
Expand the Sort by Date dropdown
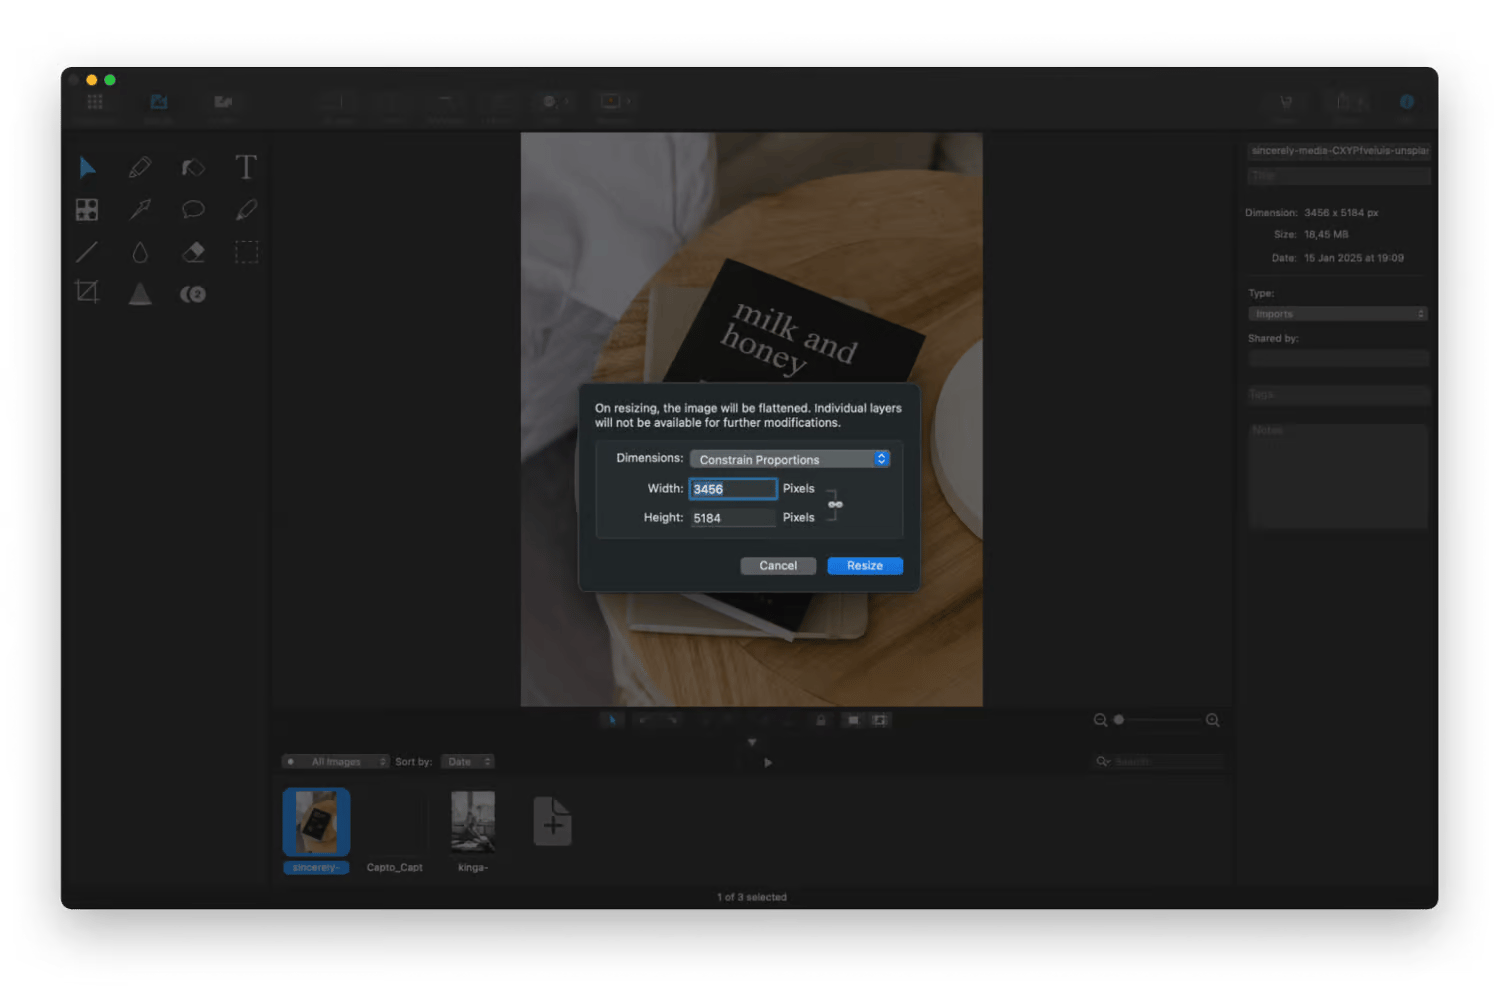pyautogui.click(x=468, y=762)
